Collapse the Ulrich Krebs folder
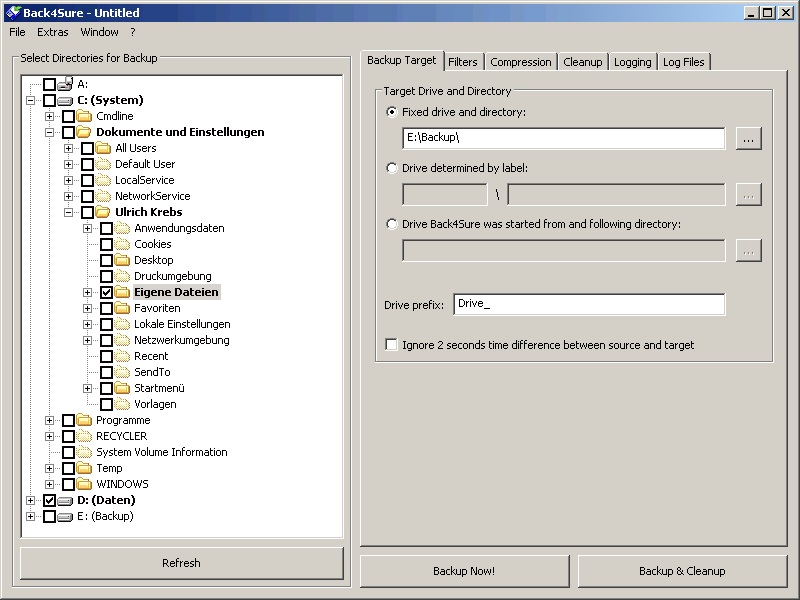The image size is (800, 600). 70,211
